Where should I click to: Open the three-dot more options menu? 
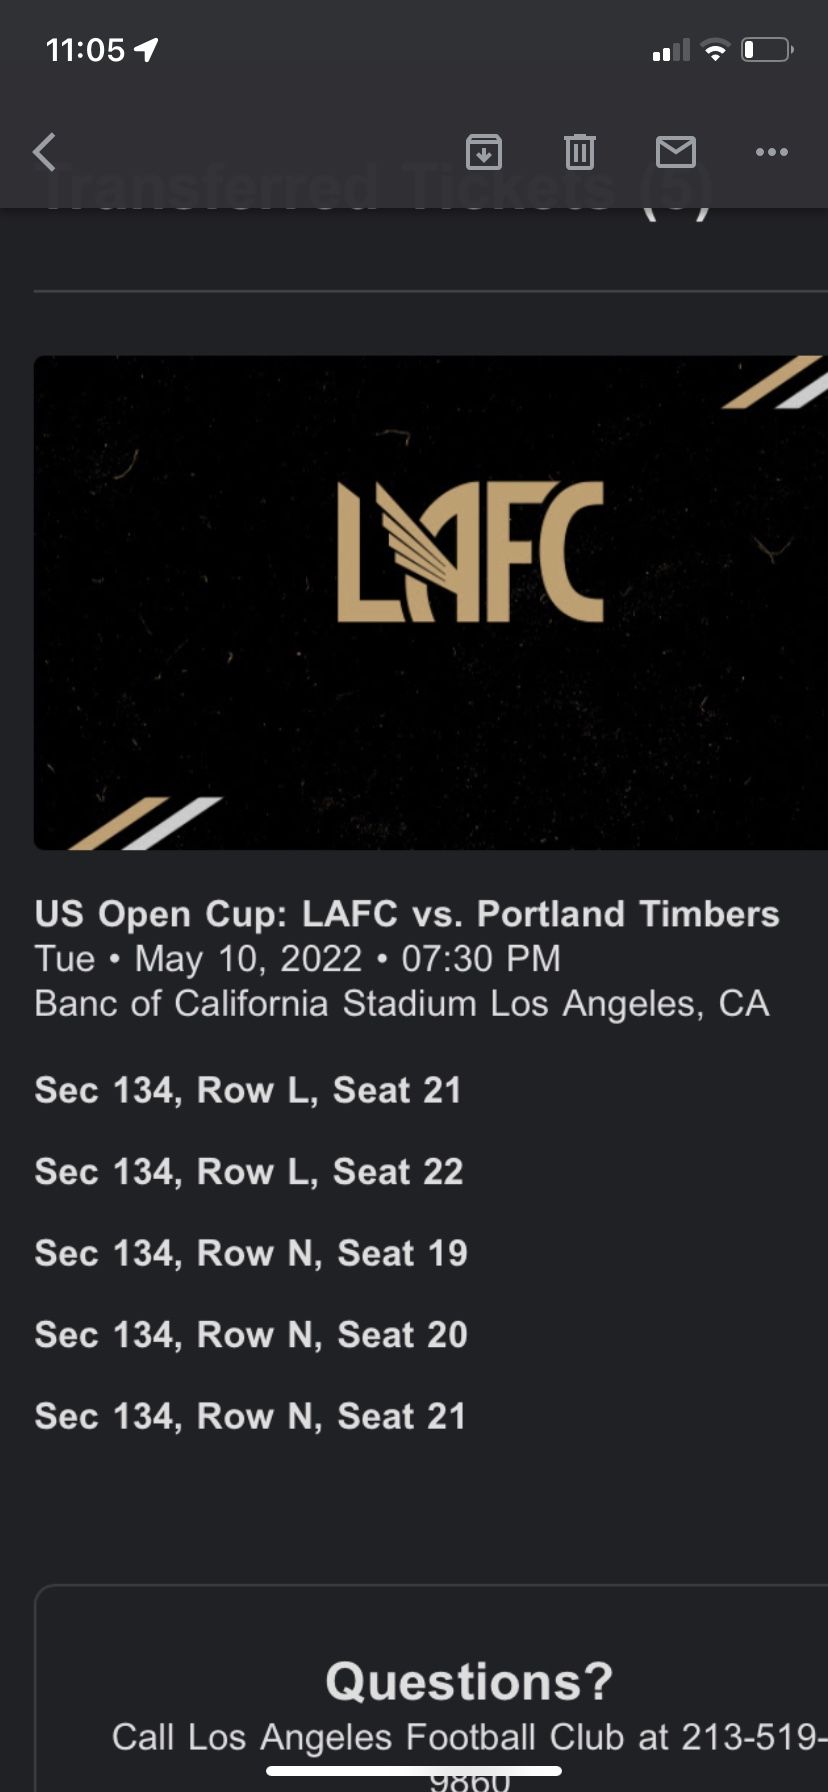(x=771, y=152)
